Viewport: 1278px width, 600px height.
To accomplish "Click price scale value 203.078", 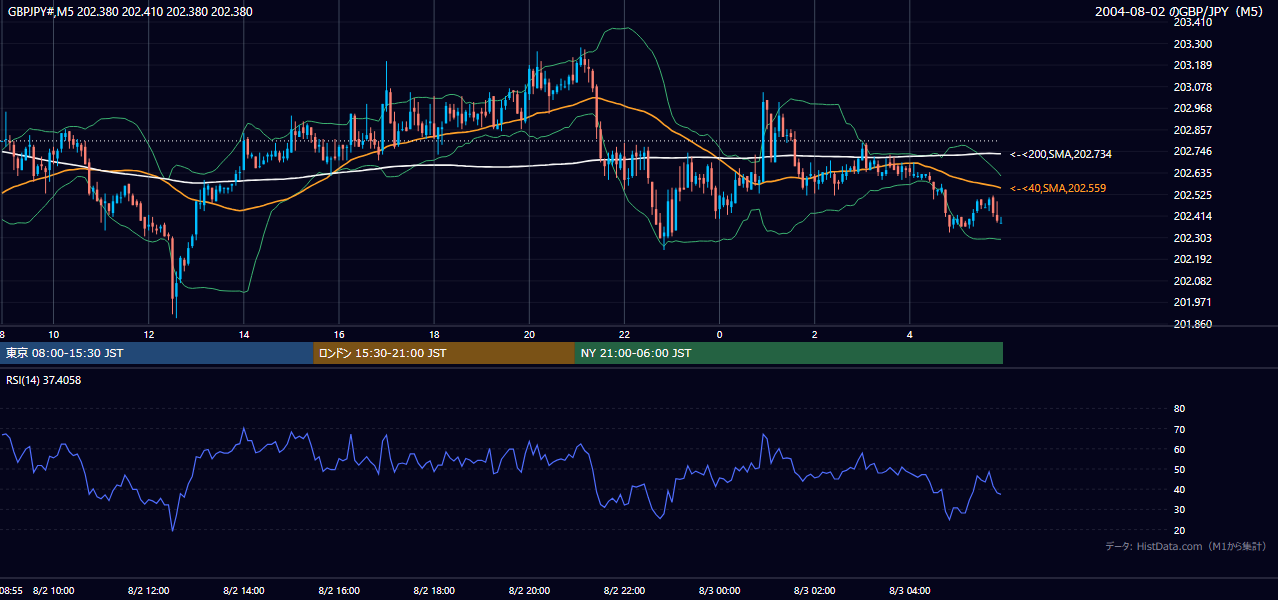I will tap(1192, 87).
